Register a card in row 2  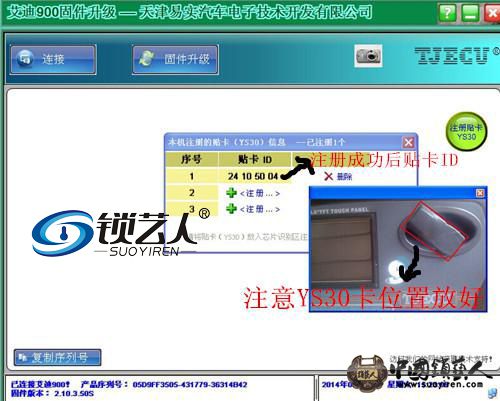(253, 193)
